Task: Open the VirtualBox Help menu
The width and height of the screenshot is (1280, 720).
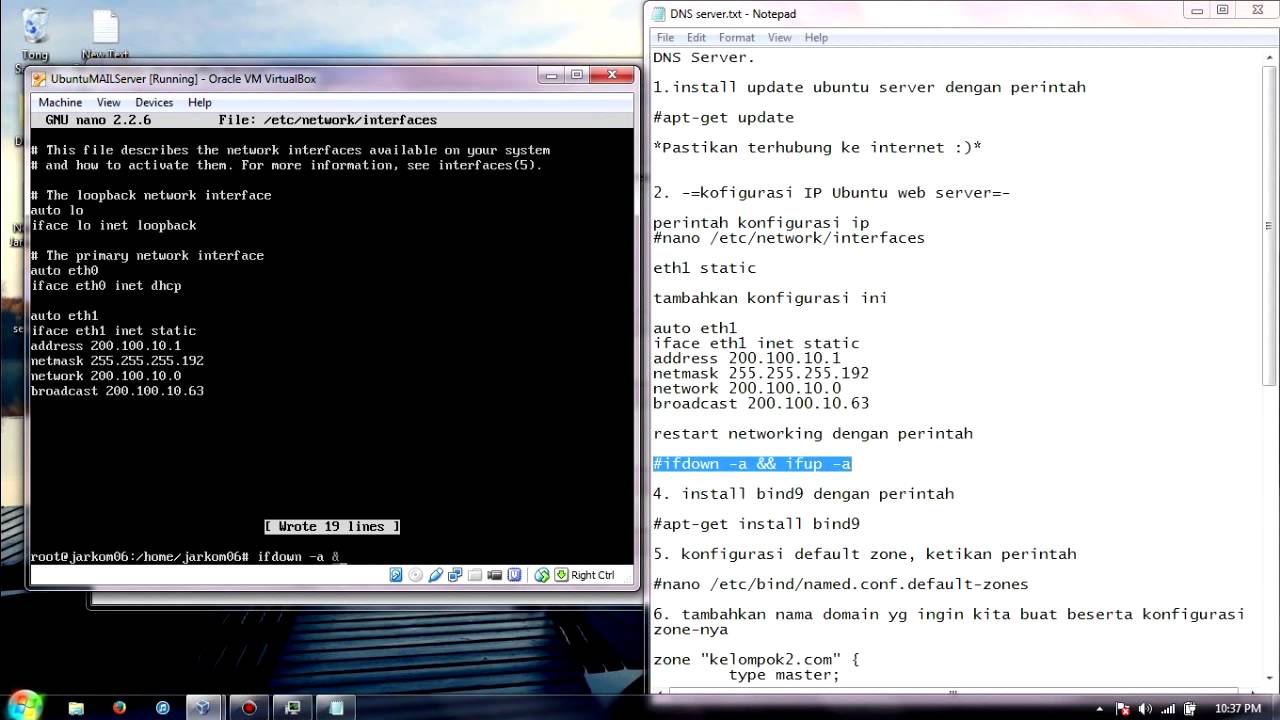Action: tap(200, 102)
